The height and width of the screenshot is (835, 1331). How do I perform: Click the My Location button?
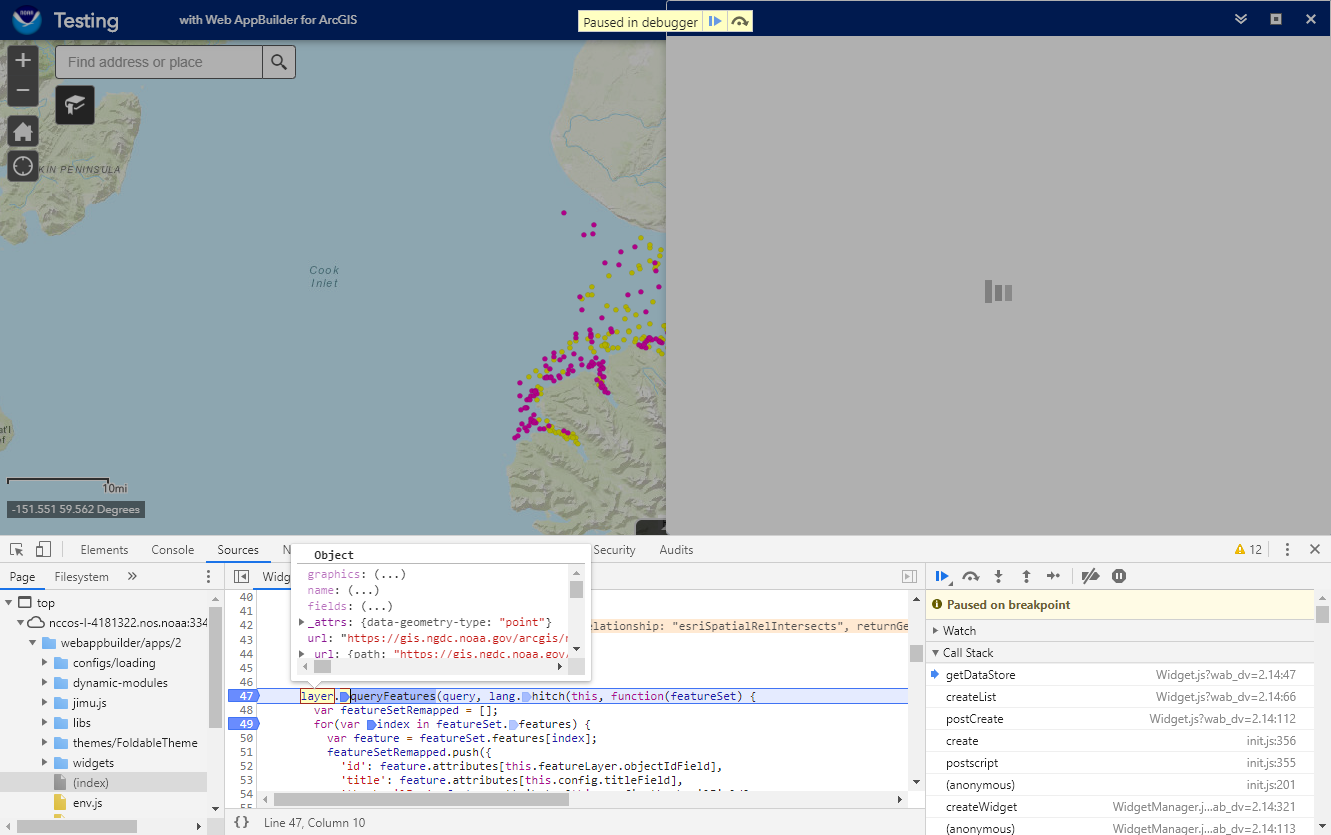click(23, 166)
